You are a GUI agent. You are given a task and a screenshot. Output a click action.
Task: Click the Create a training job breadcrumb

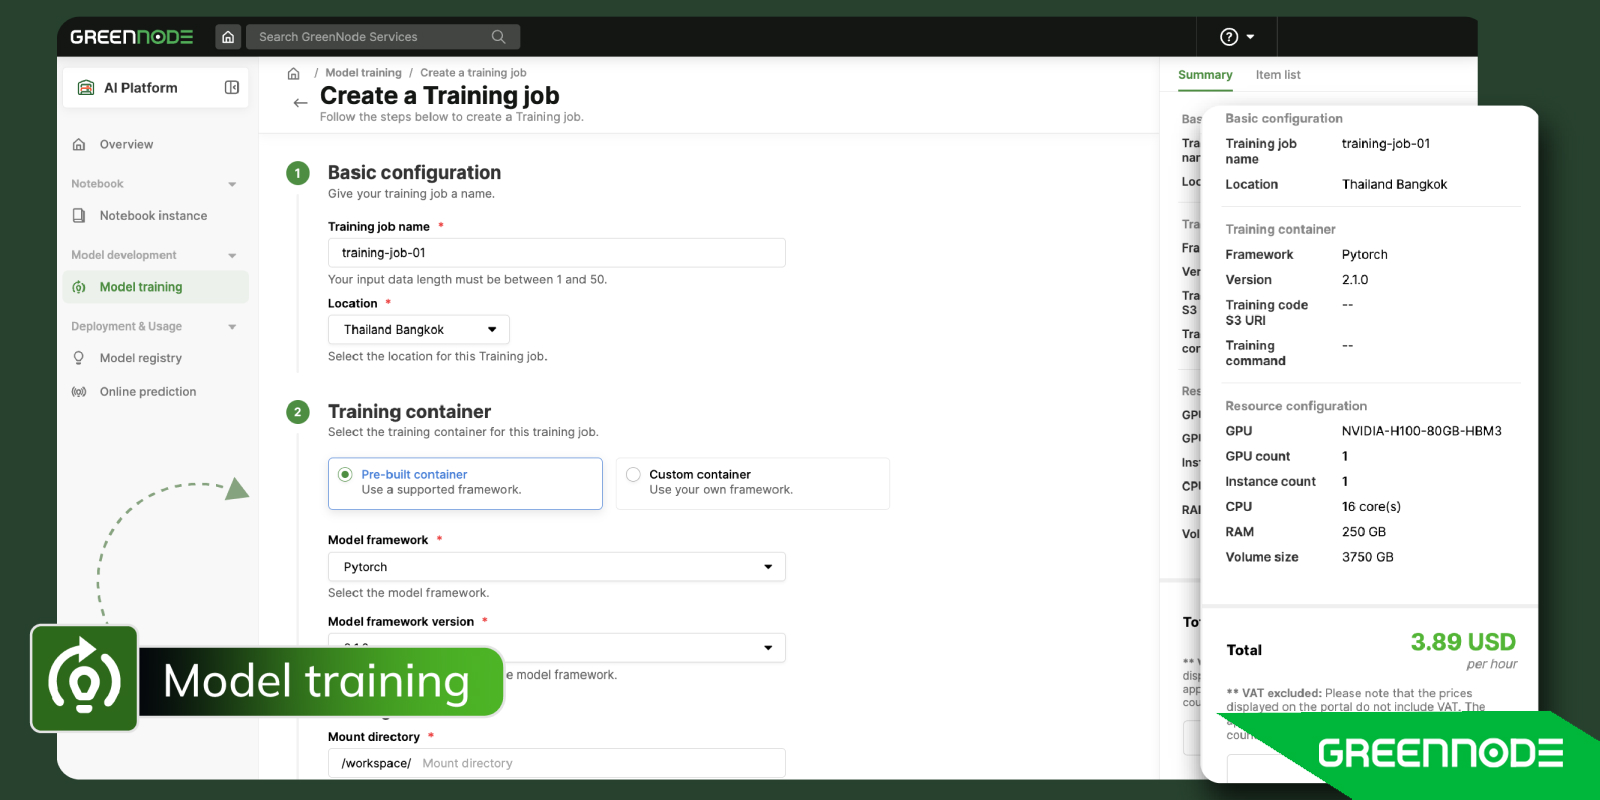click(x=473, y=73)
